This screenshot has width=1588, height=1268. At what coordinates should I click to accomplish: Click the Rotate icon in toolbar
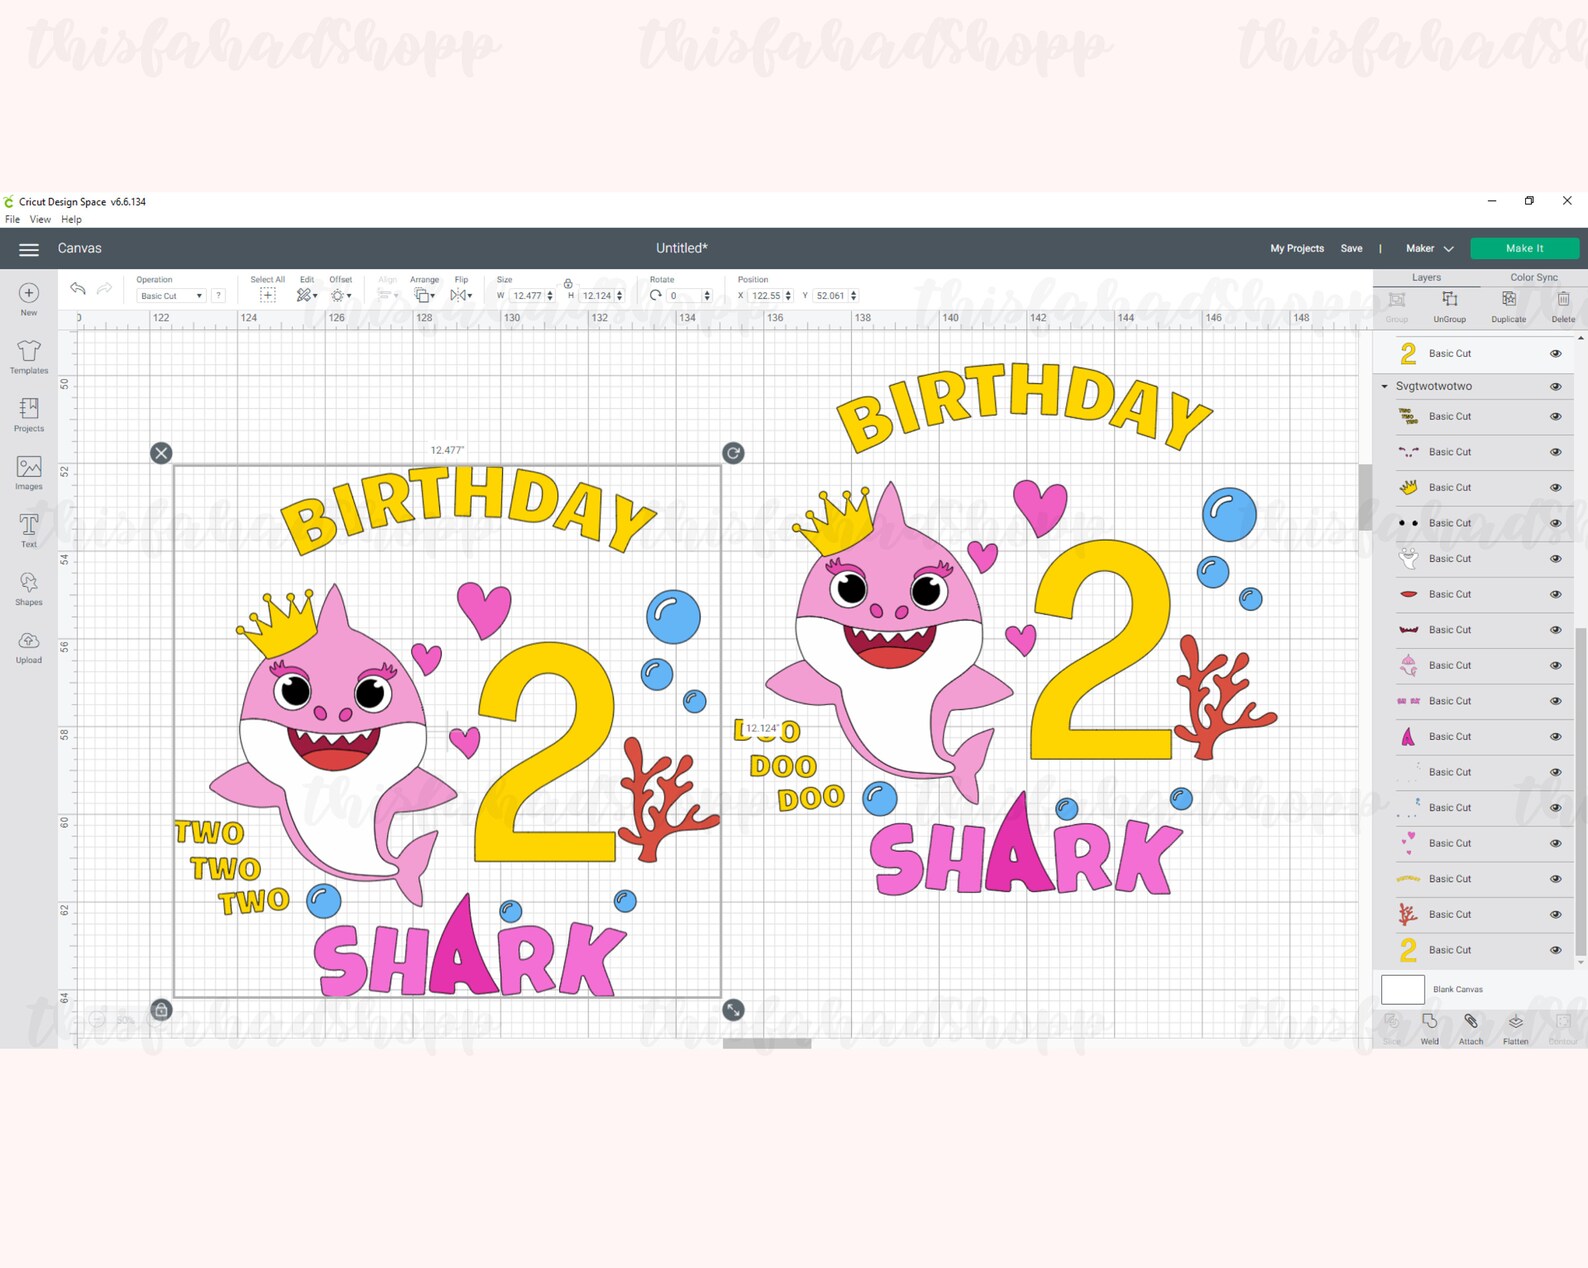(x=656, y=295)
